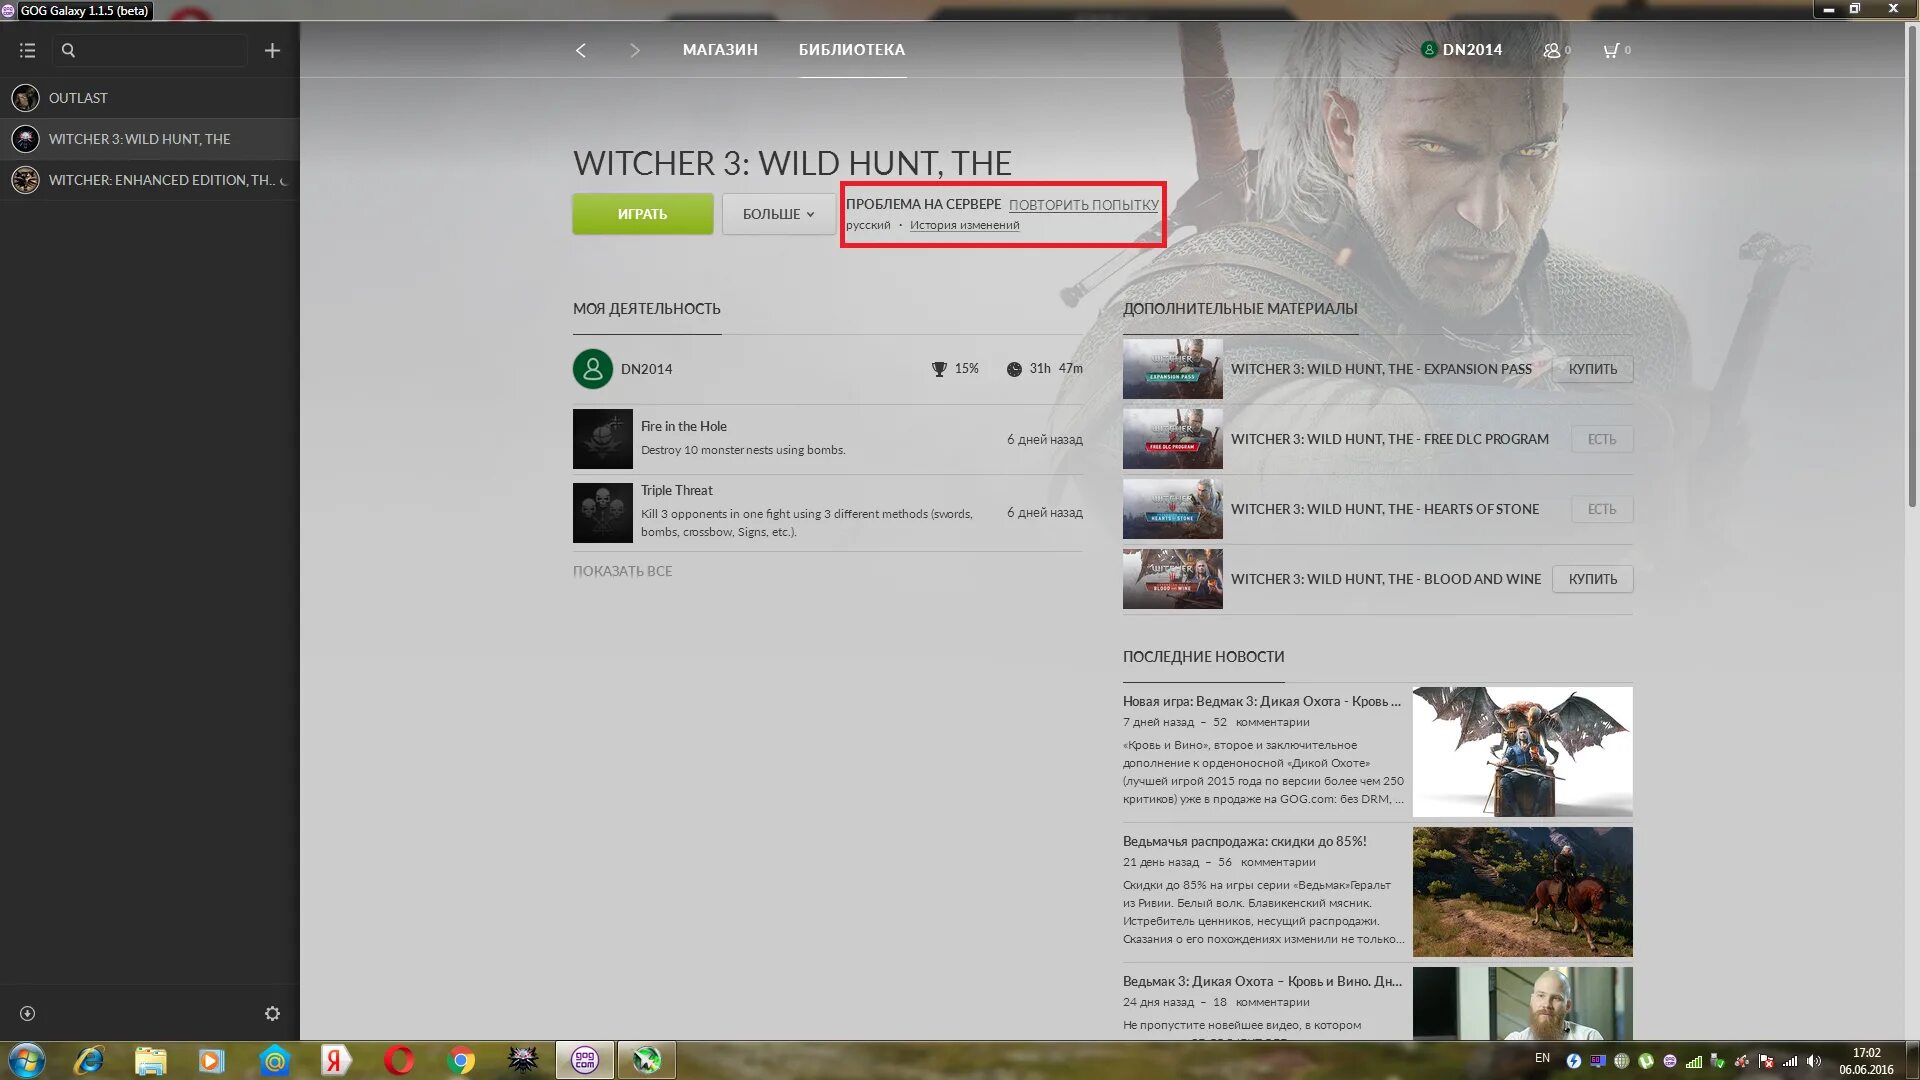Click the sidebar list view icon

[x=27, y=50]
